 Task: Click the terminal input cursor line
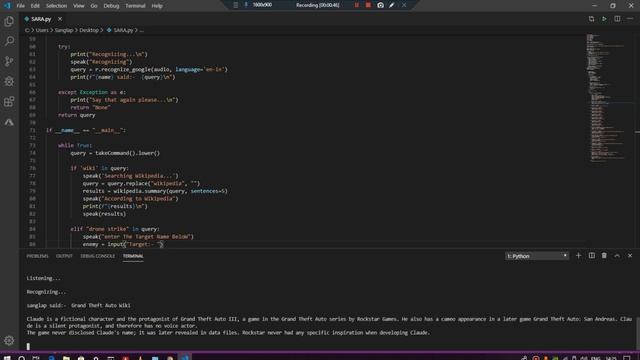click(x=28, y=346)
